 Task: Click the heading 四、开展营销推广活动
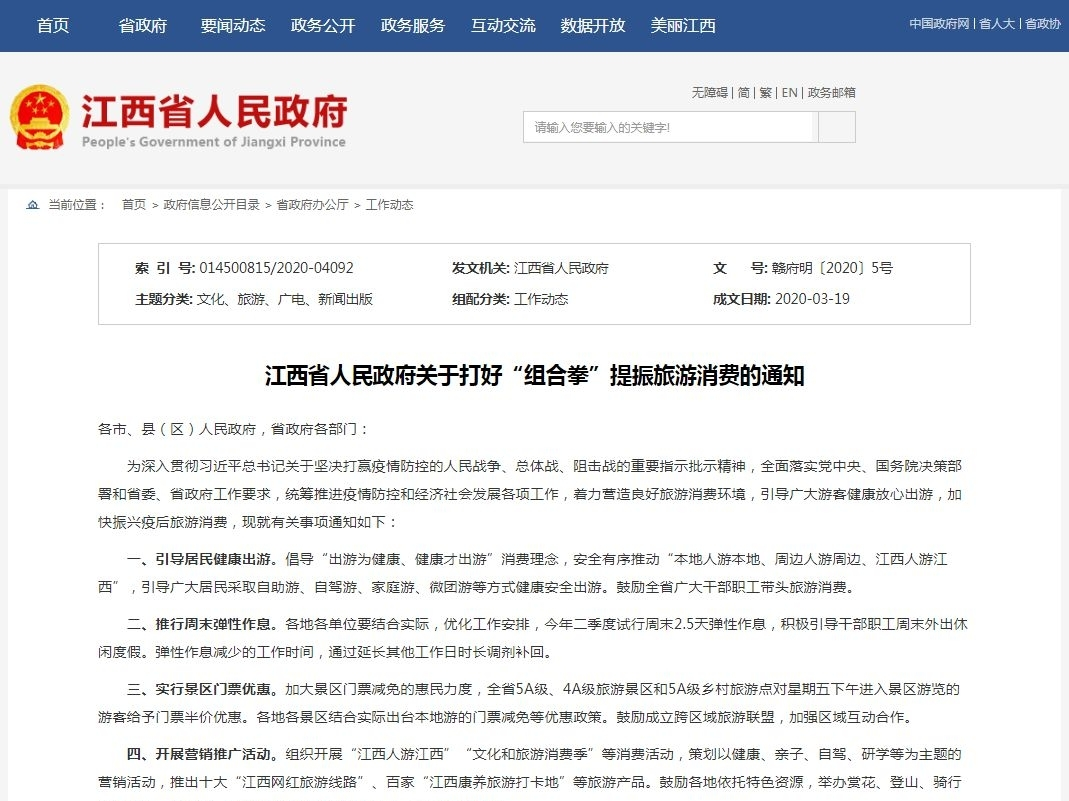coord(201,754)
